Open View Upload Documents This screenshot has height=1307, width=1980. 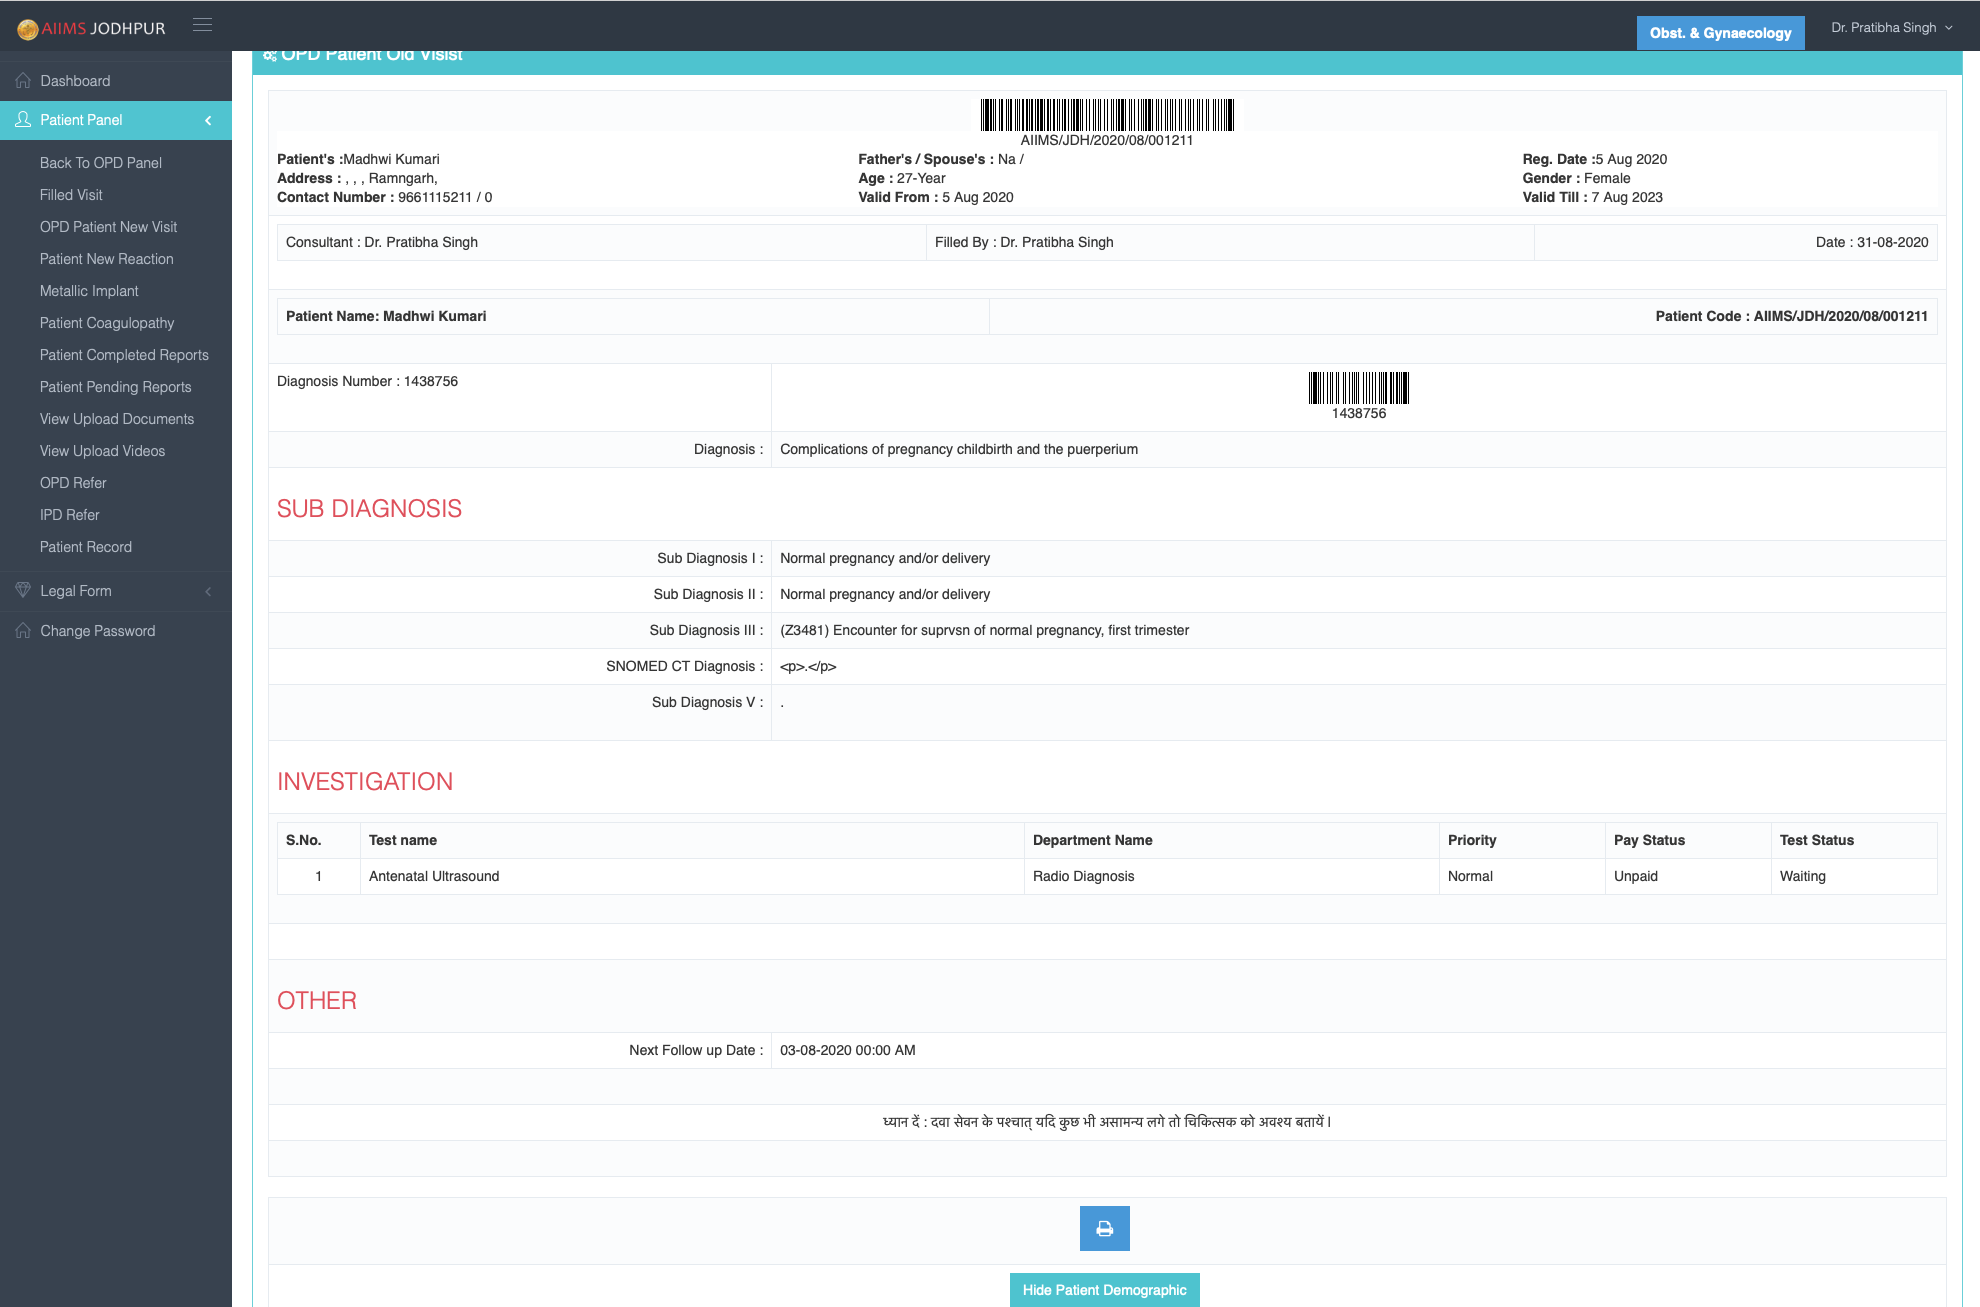117,418
